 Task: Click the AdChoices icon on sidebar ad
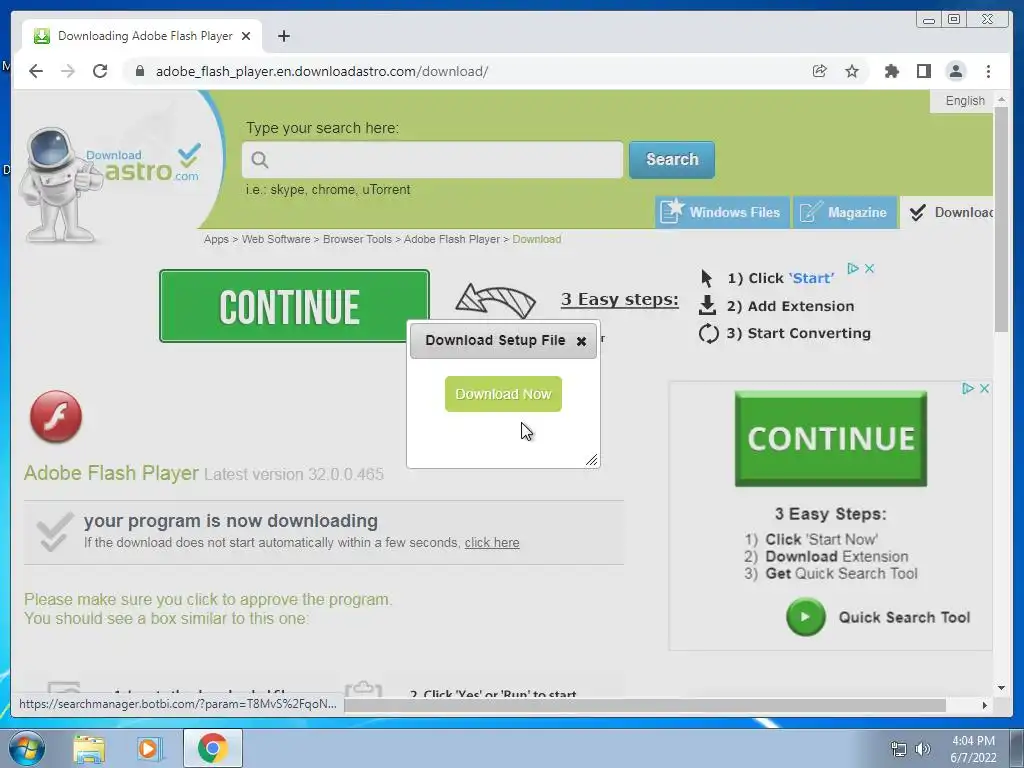click(968, 389)
